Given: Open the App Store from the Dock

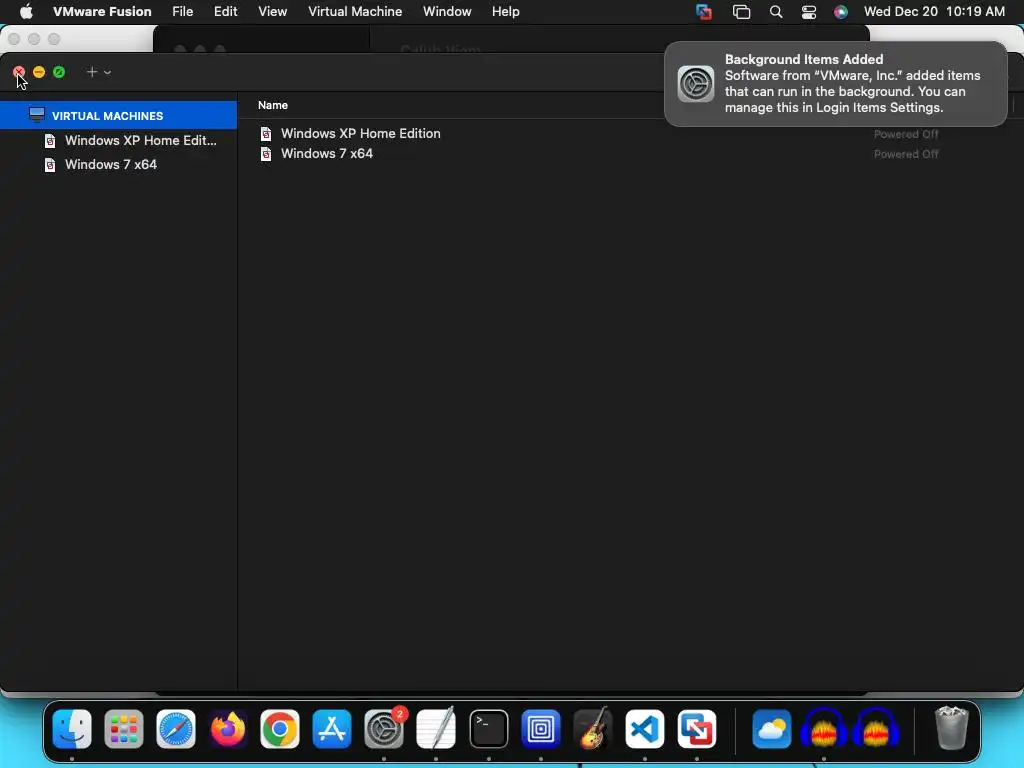Looking at the screenshot, I should pyautogui.click(x=332, y=729).
